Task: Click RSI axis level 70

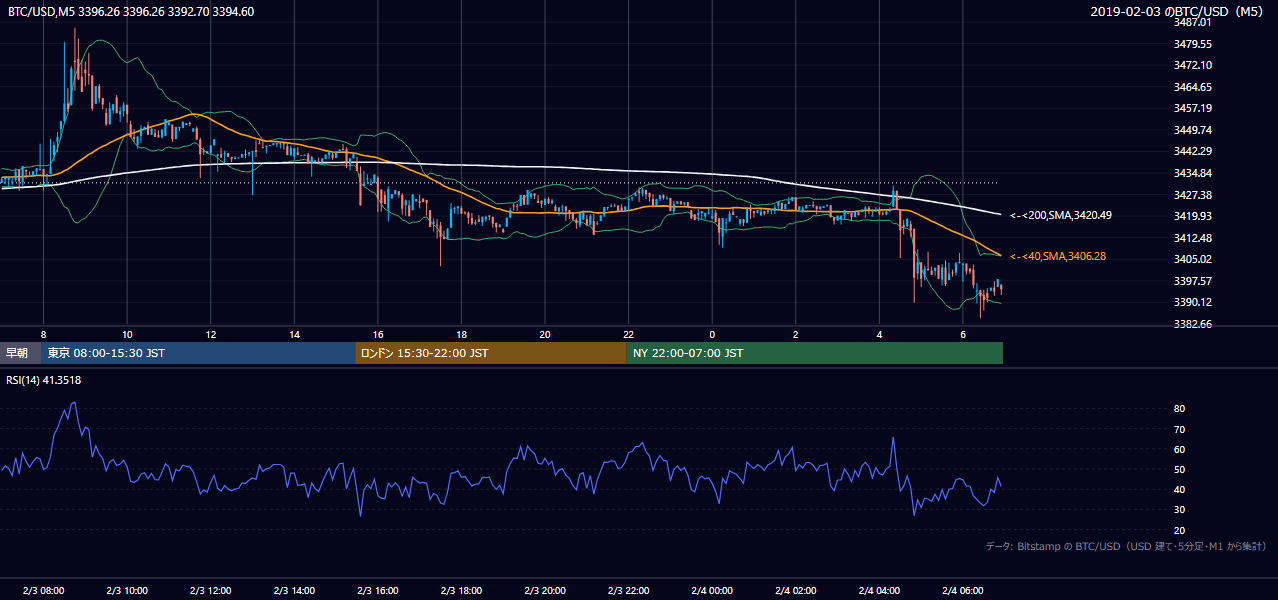Action: [1179, 429]
